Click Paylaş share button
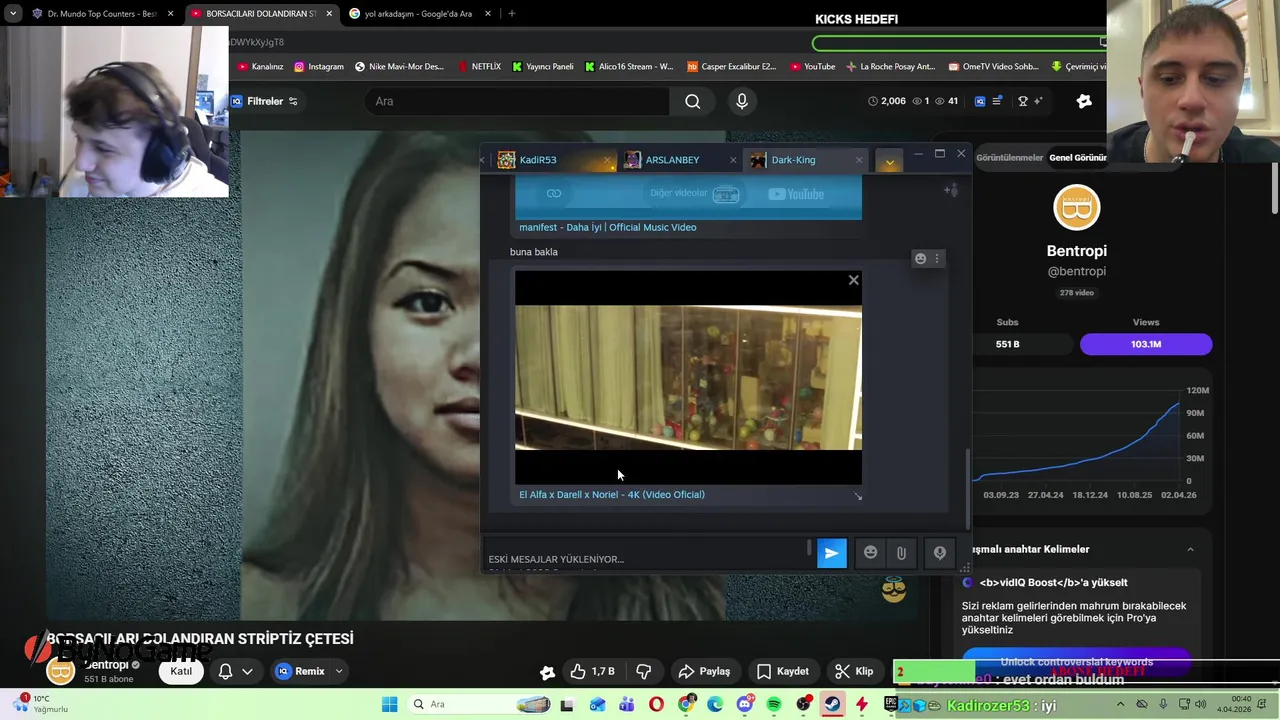This screenshot has width=1280, height=720. [704, 671]
